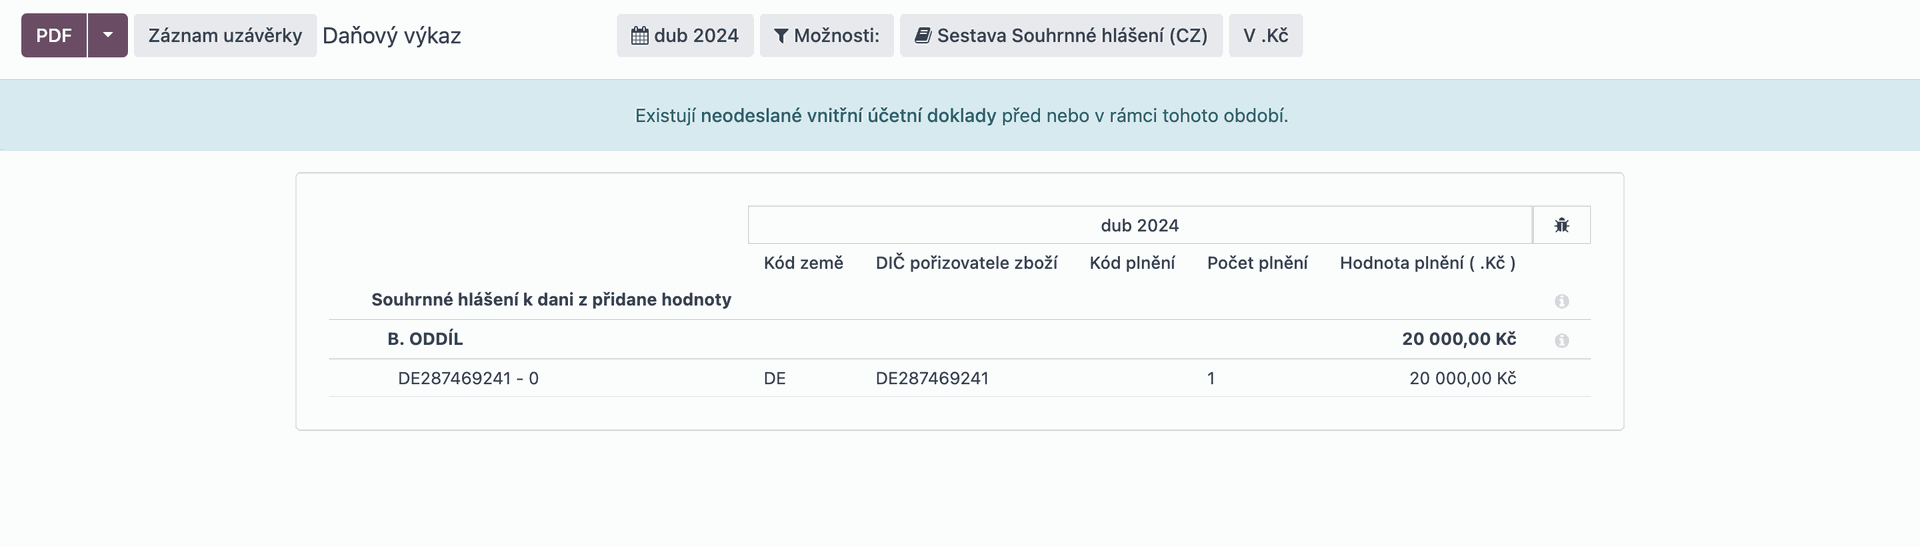Click calendar icon in dub 2024 filter
Viewport: 1920px width, 547px height.
(640, 36)
